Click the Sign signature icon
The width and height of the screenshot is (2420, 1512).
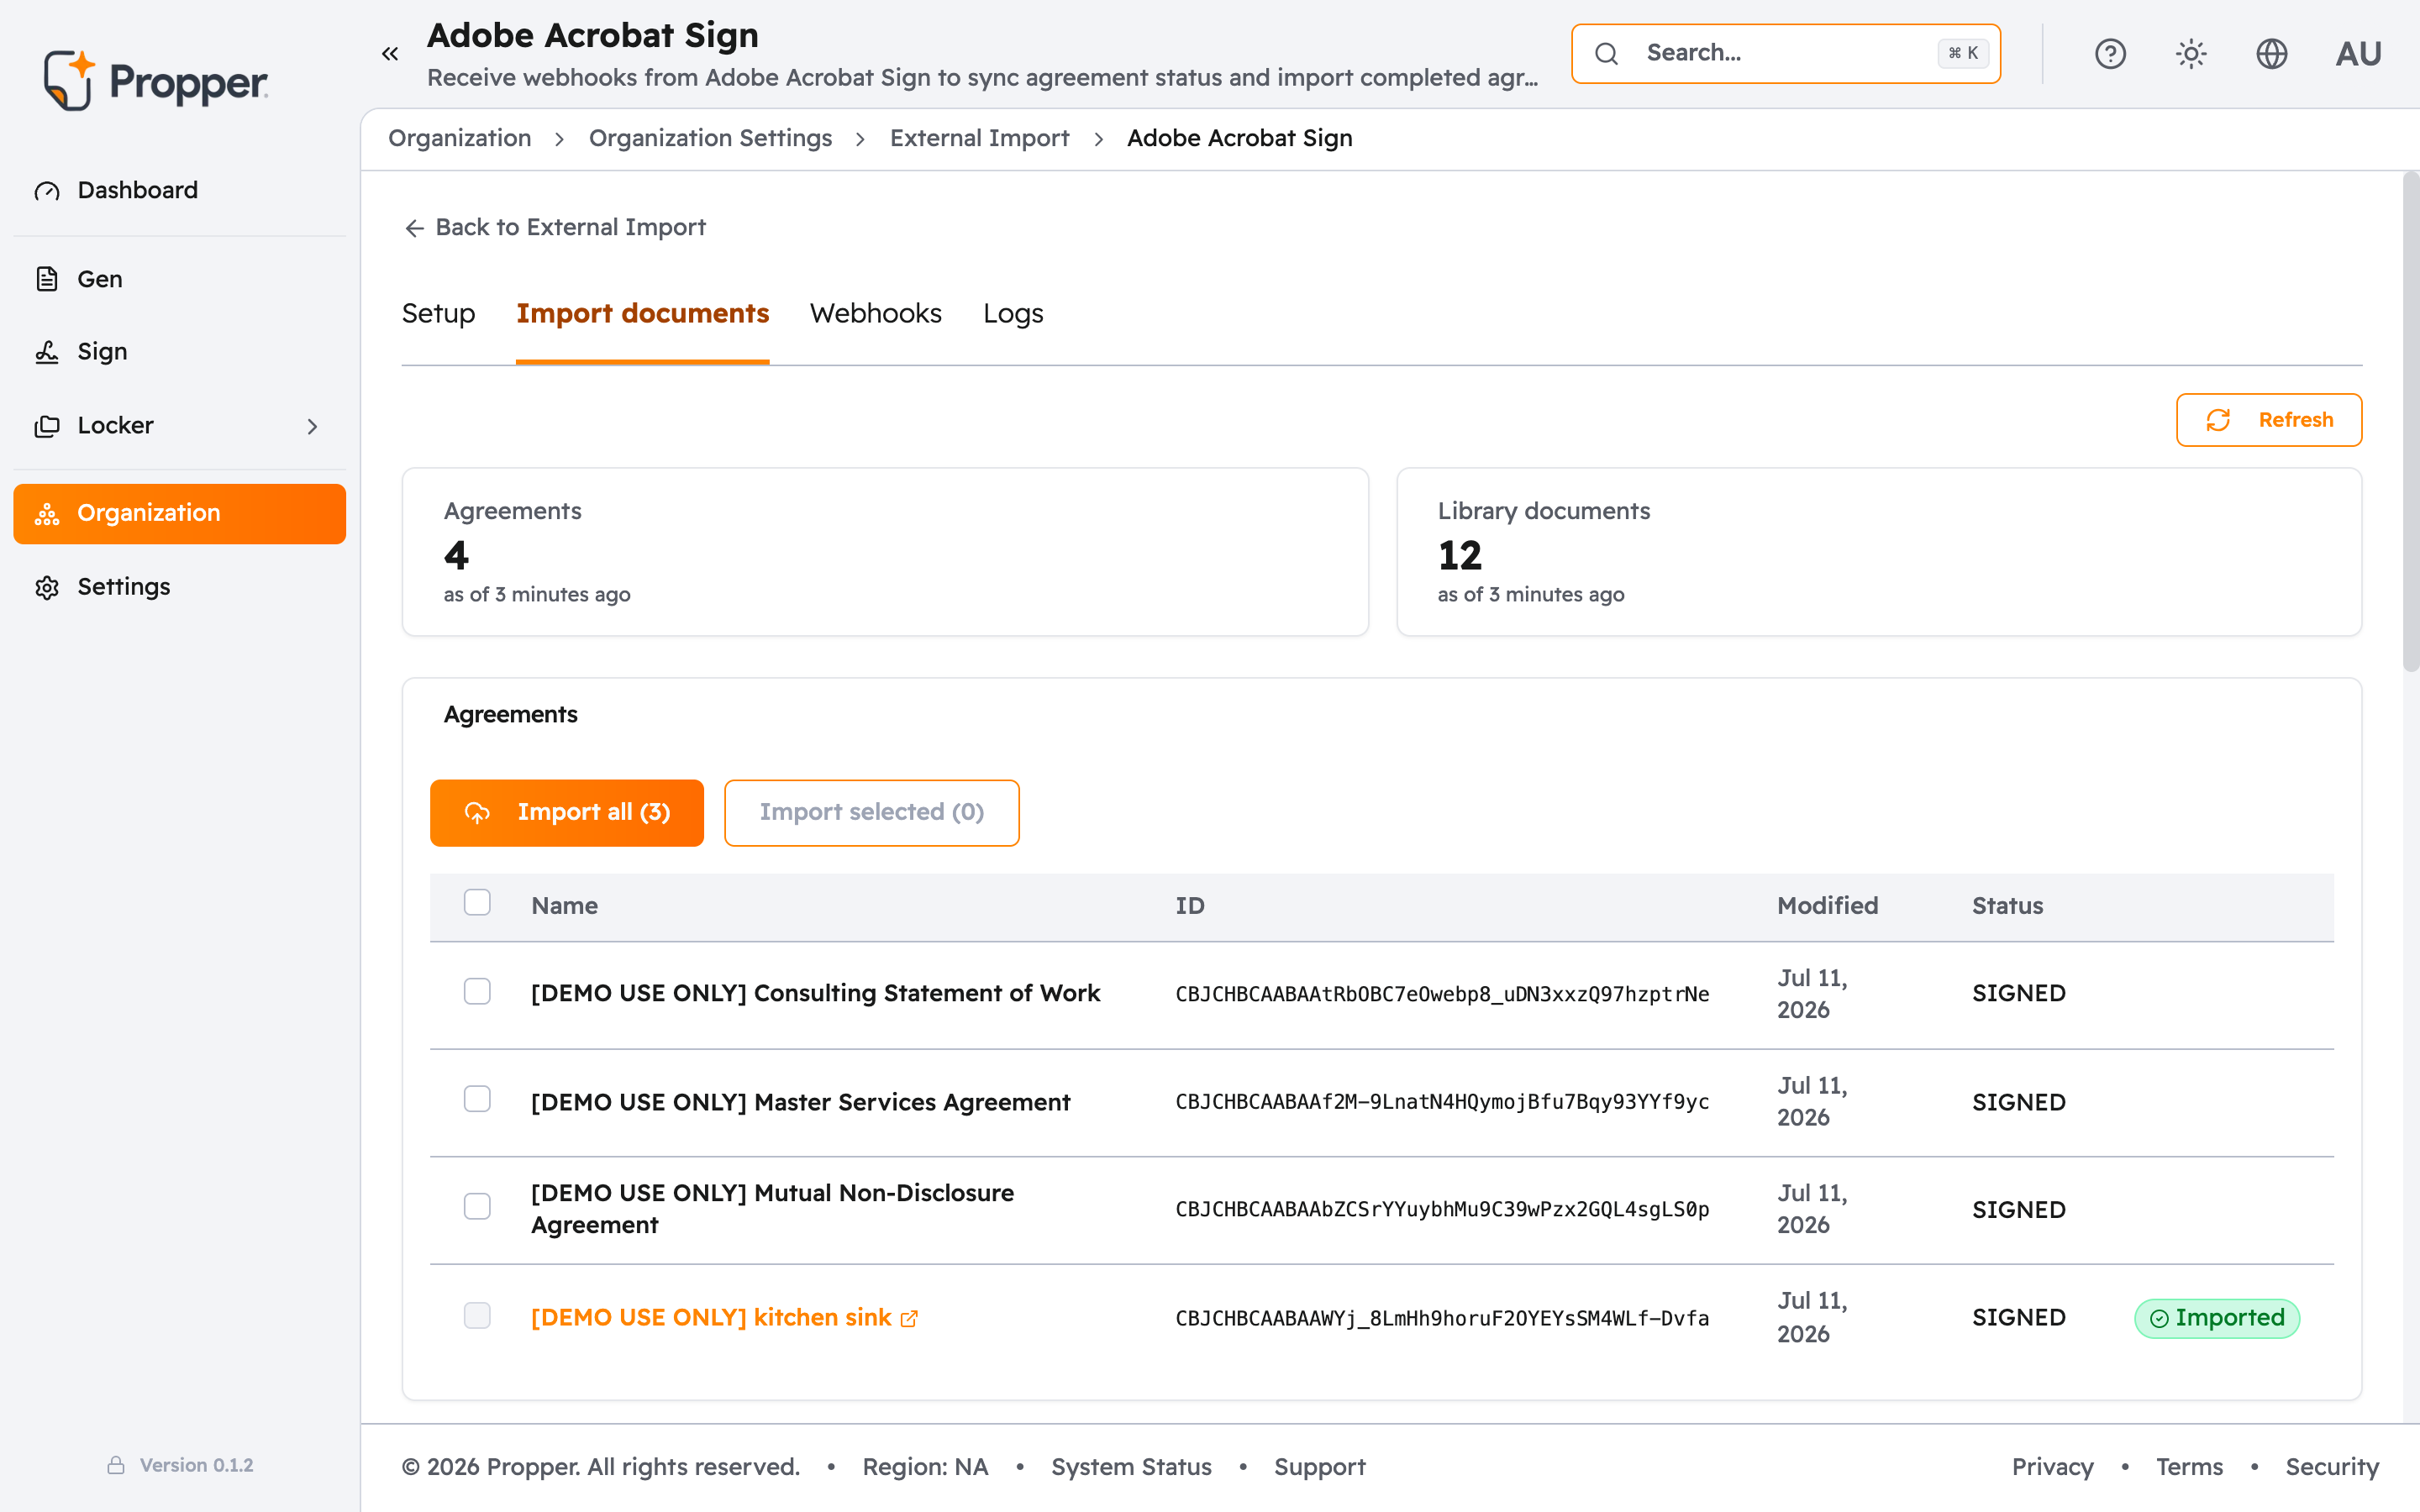47,352
